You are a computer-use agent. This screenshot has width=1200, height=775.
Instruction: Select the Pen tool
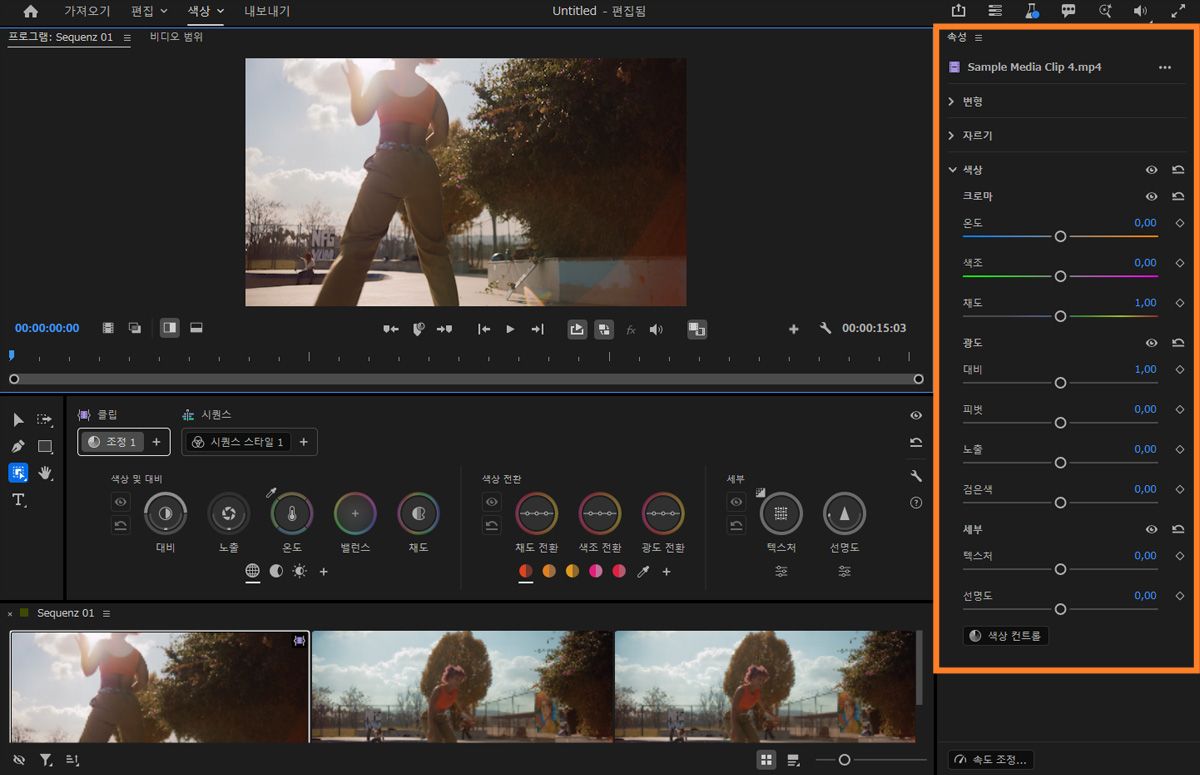(x=18, y=446)
